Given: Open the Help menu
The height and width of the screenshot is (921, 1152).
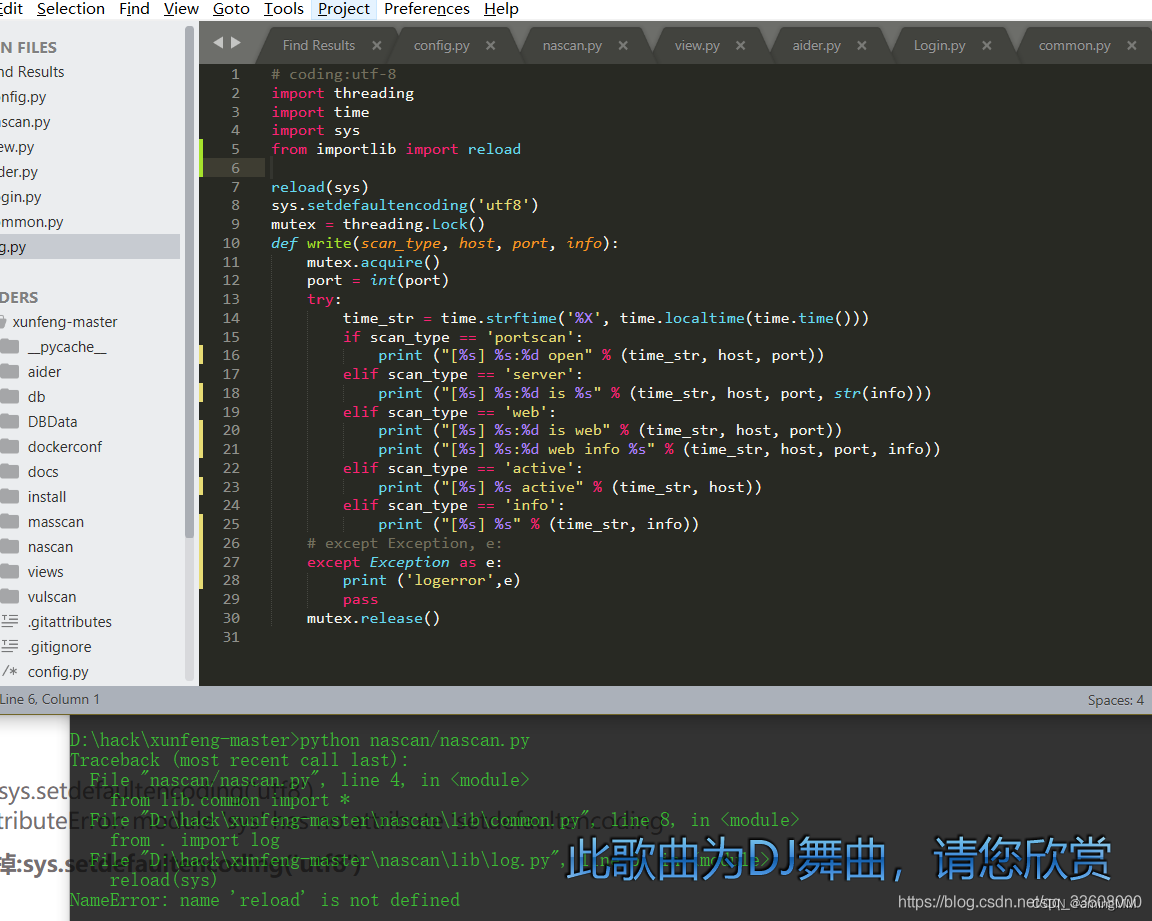Looking at the screenshot, I should click(501, 9).
